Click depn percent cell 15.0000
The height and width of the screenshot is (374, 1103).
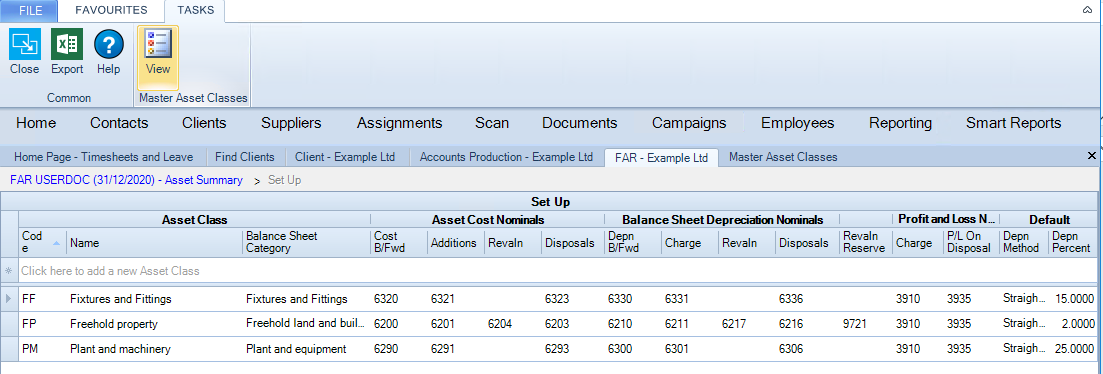pos(1072,299)
